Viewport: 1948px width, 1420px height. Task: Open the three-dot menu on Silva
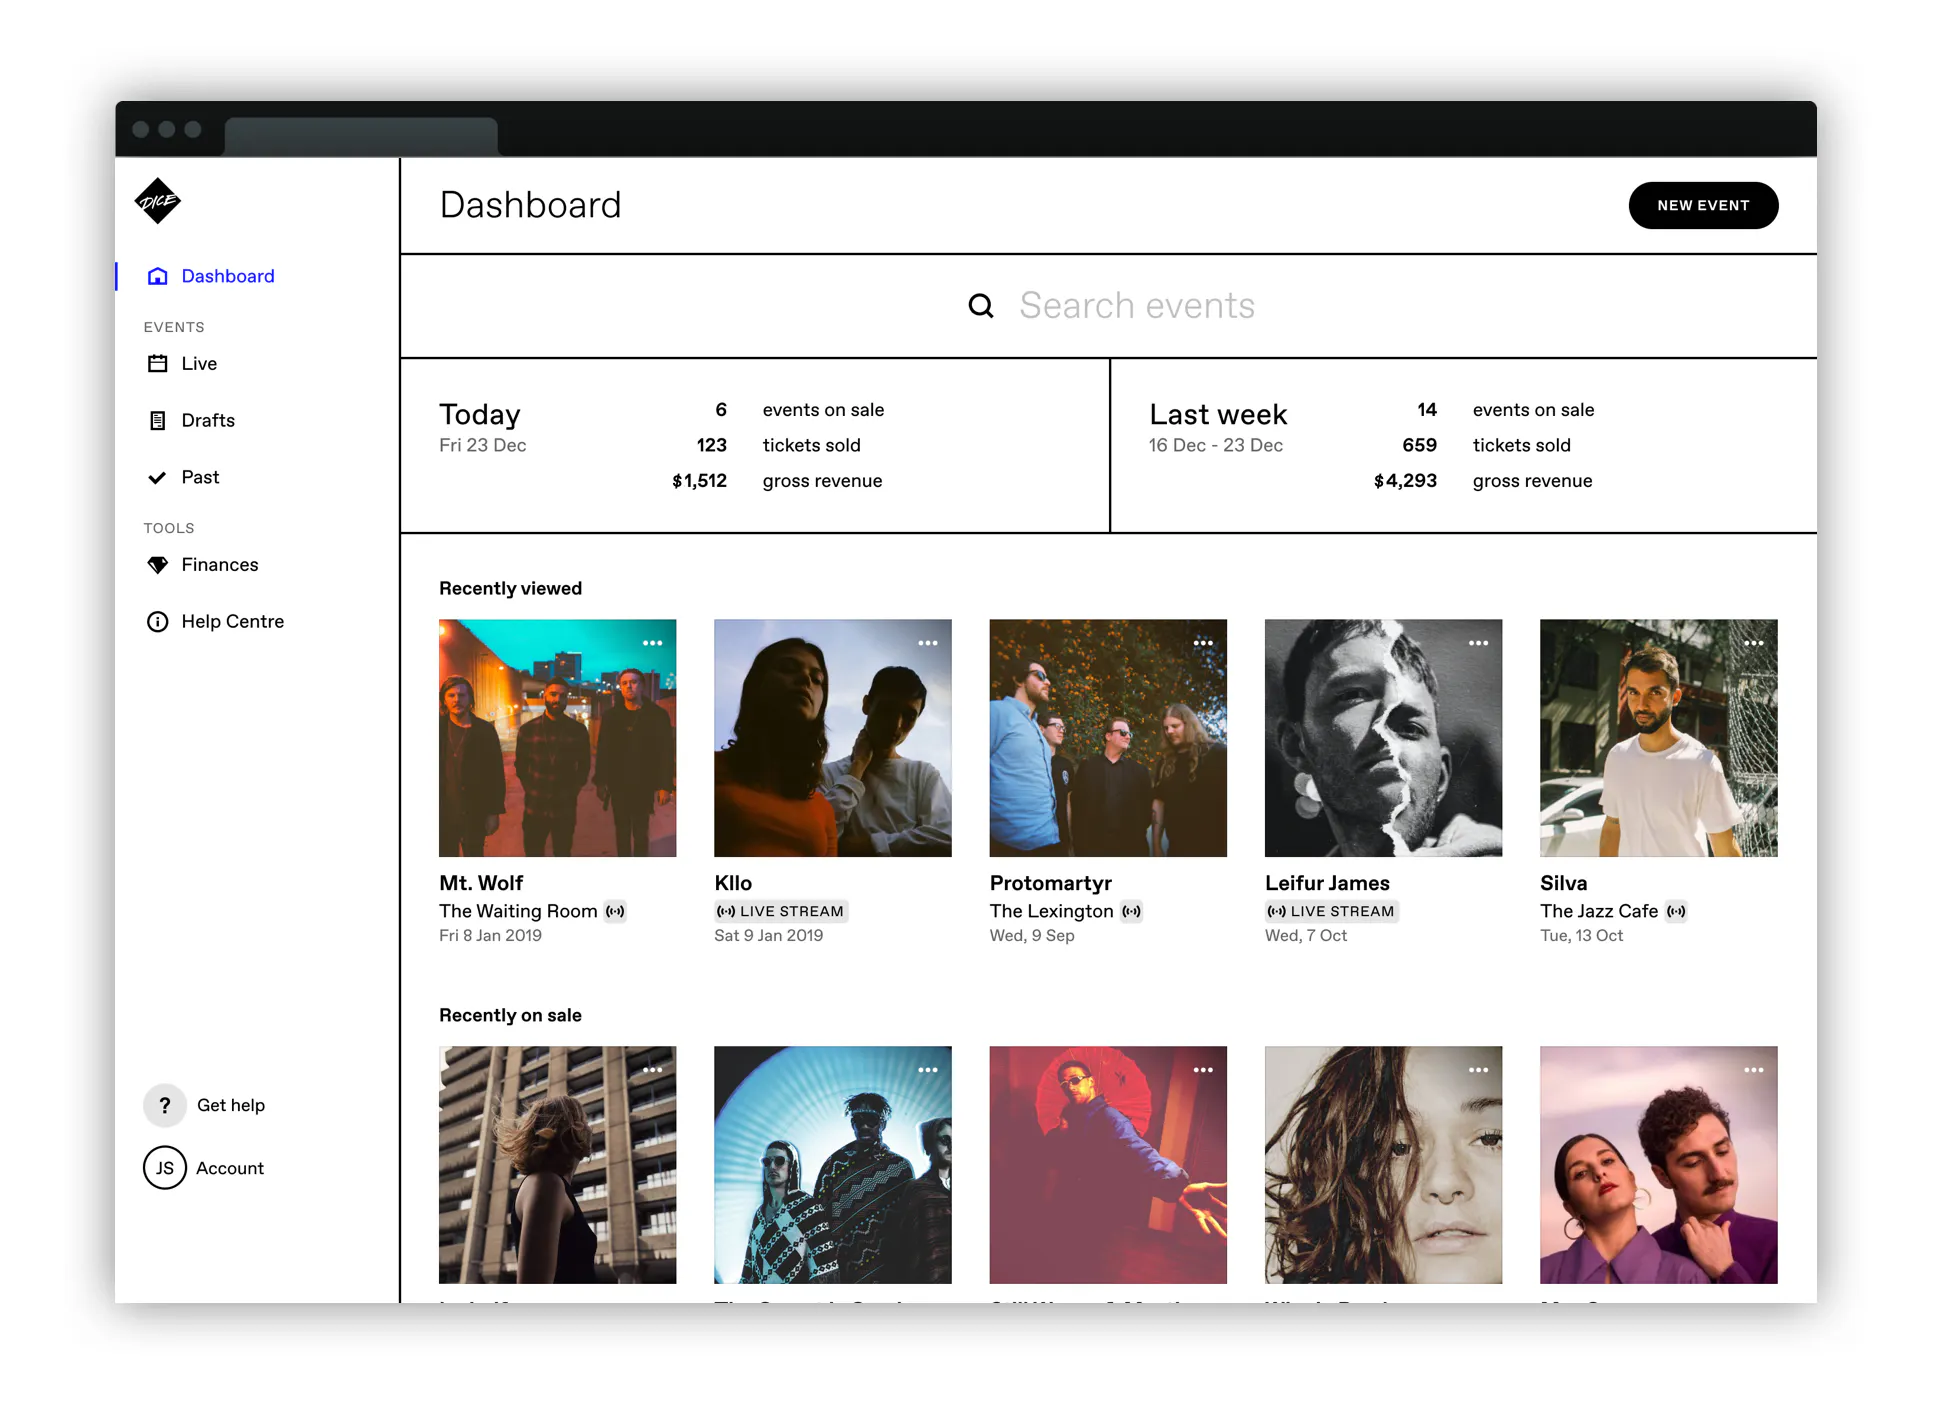[1753, 643]
